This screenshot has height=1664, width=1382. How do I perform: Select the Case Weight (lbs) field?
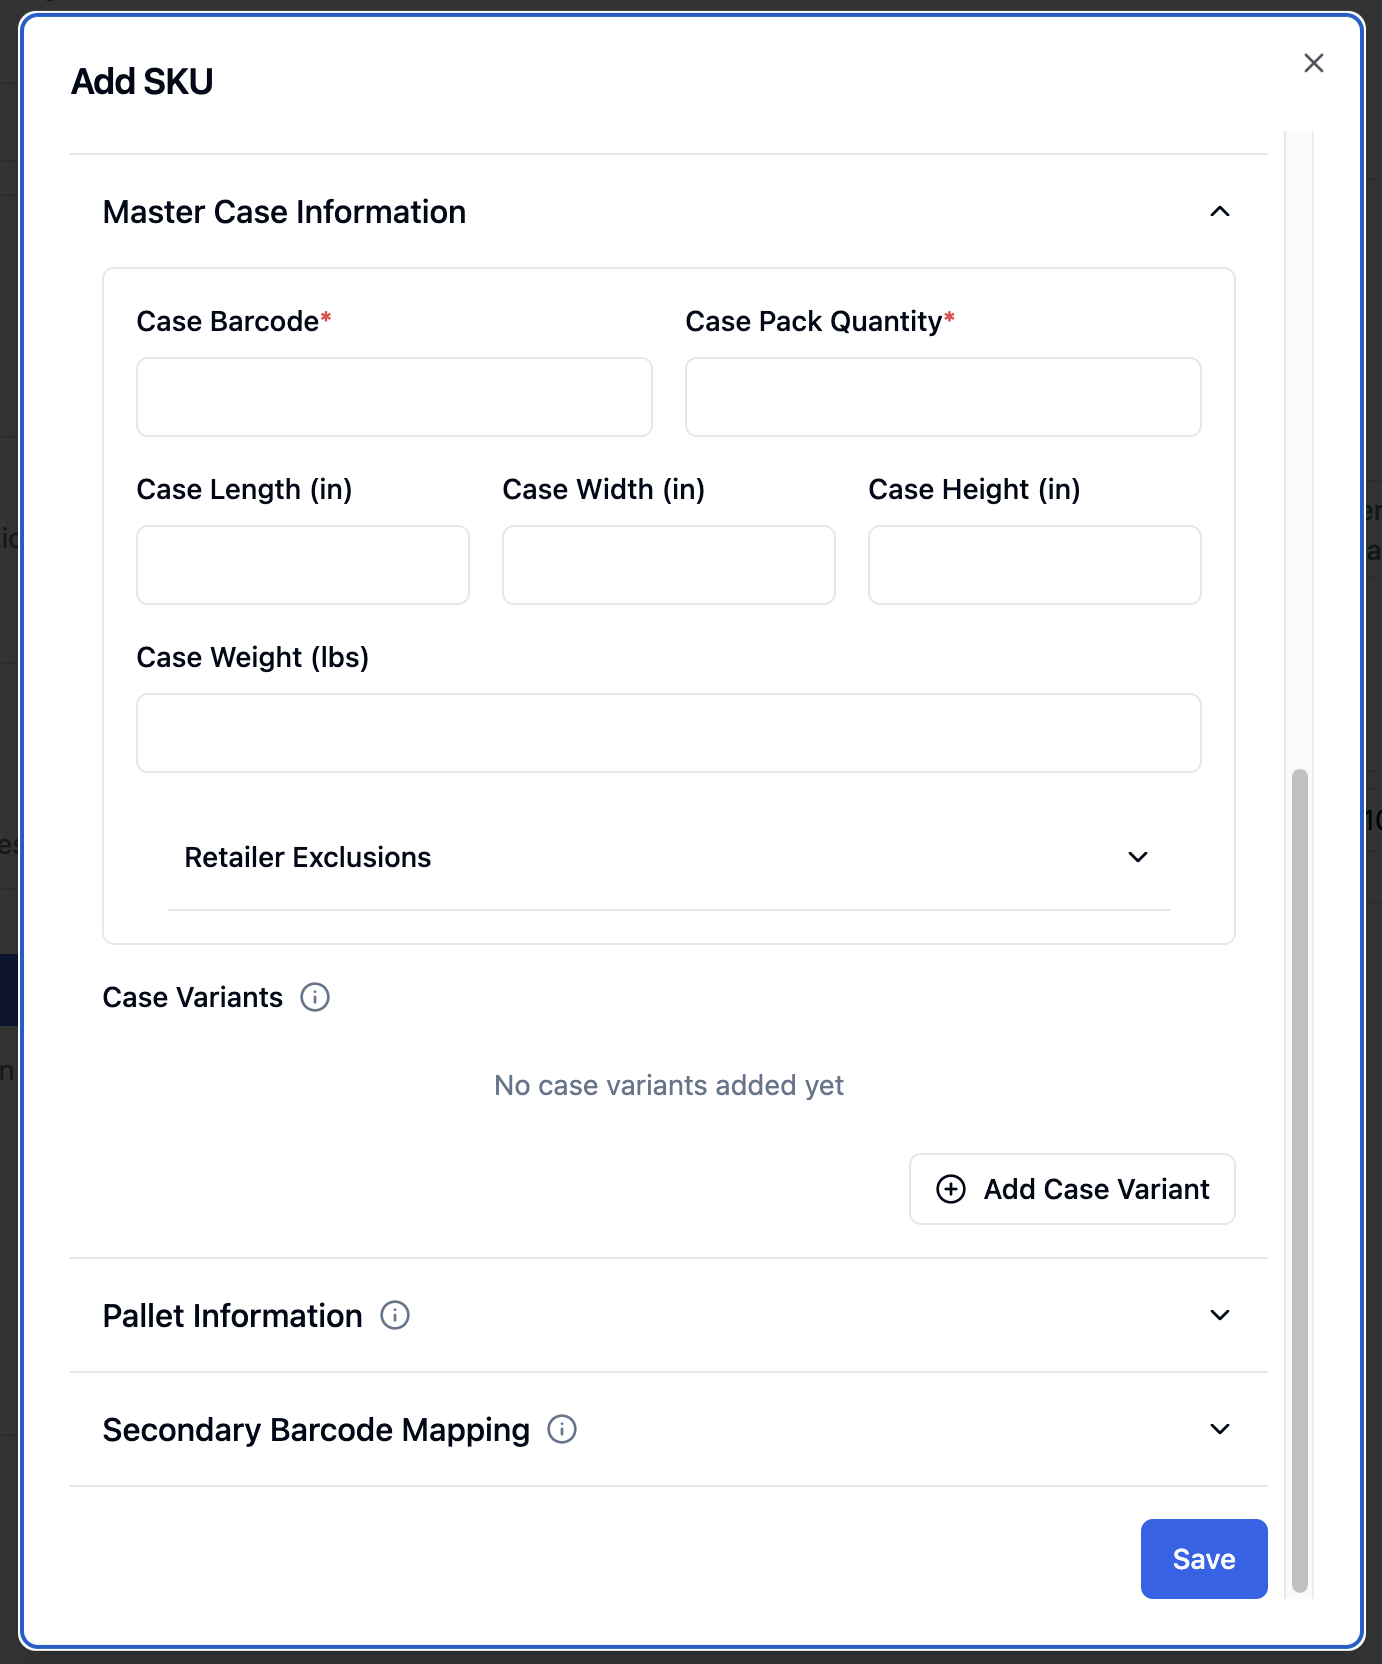click(669, 733)
